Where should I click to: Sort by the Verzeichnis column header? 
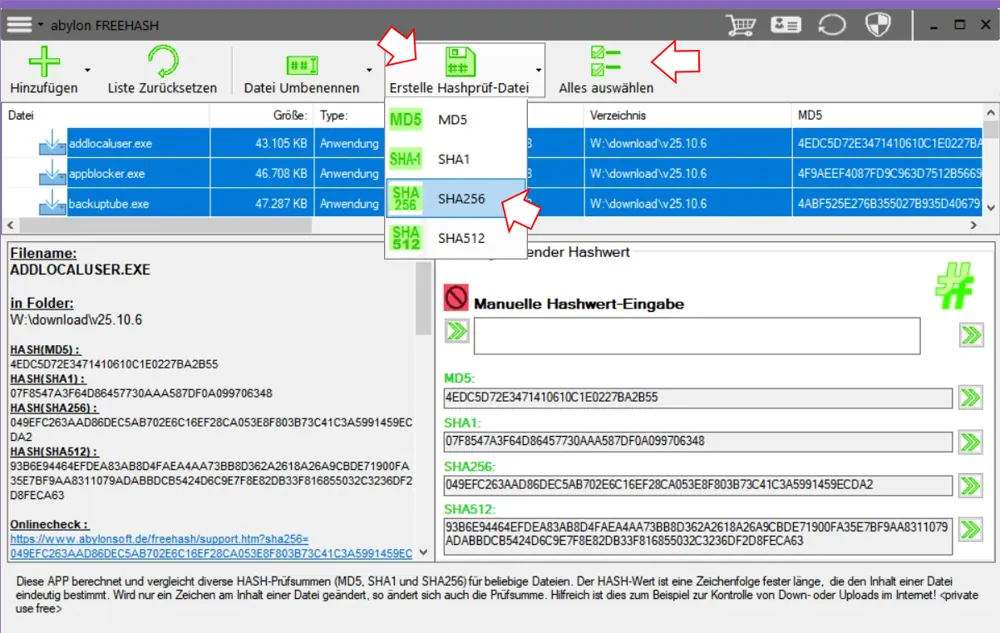coord(688,115)
